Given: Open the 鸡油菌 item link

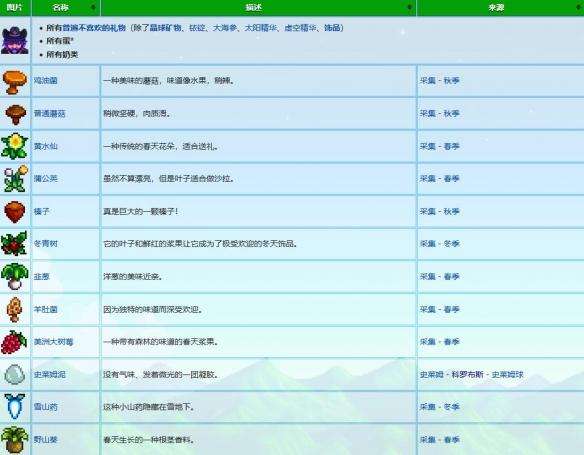Looking at the screenshot, I should click(45, 80).
